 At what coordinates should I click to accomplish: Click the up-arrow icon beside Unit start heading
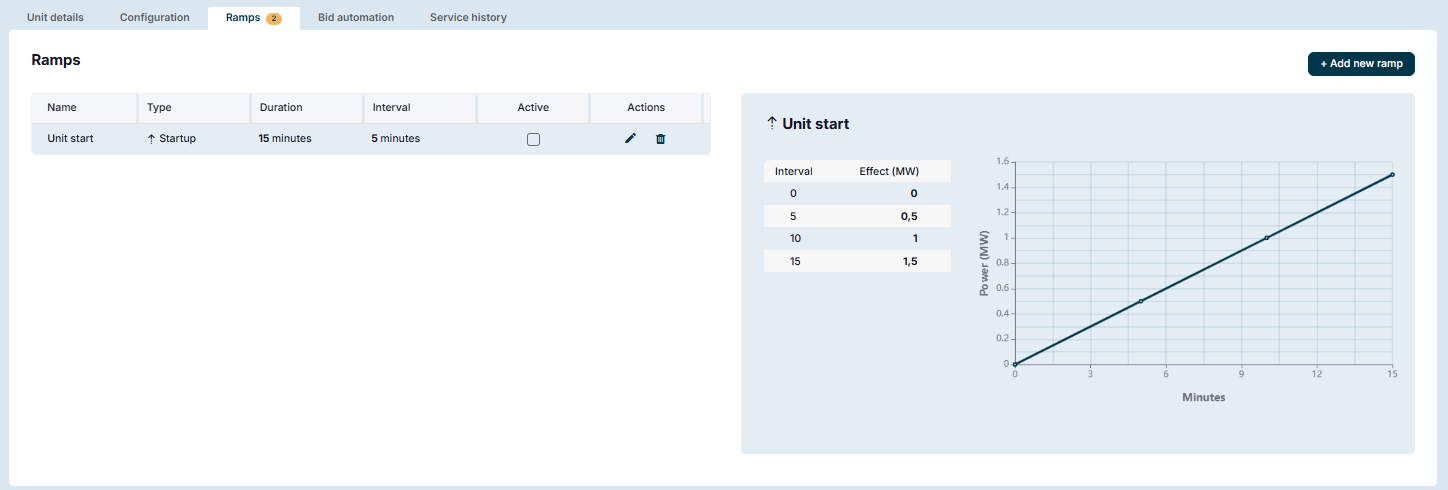(771, 123)
